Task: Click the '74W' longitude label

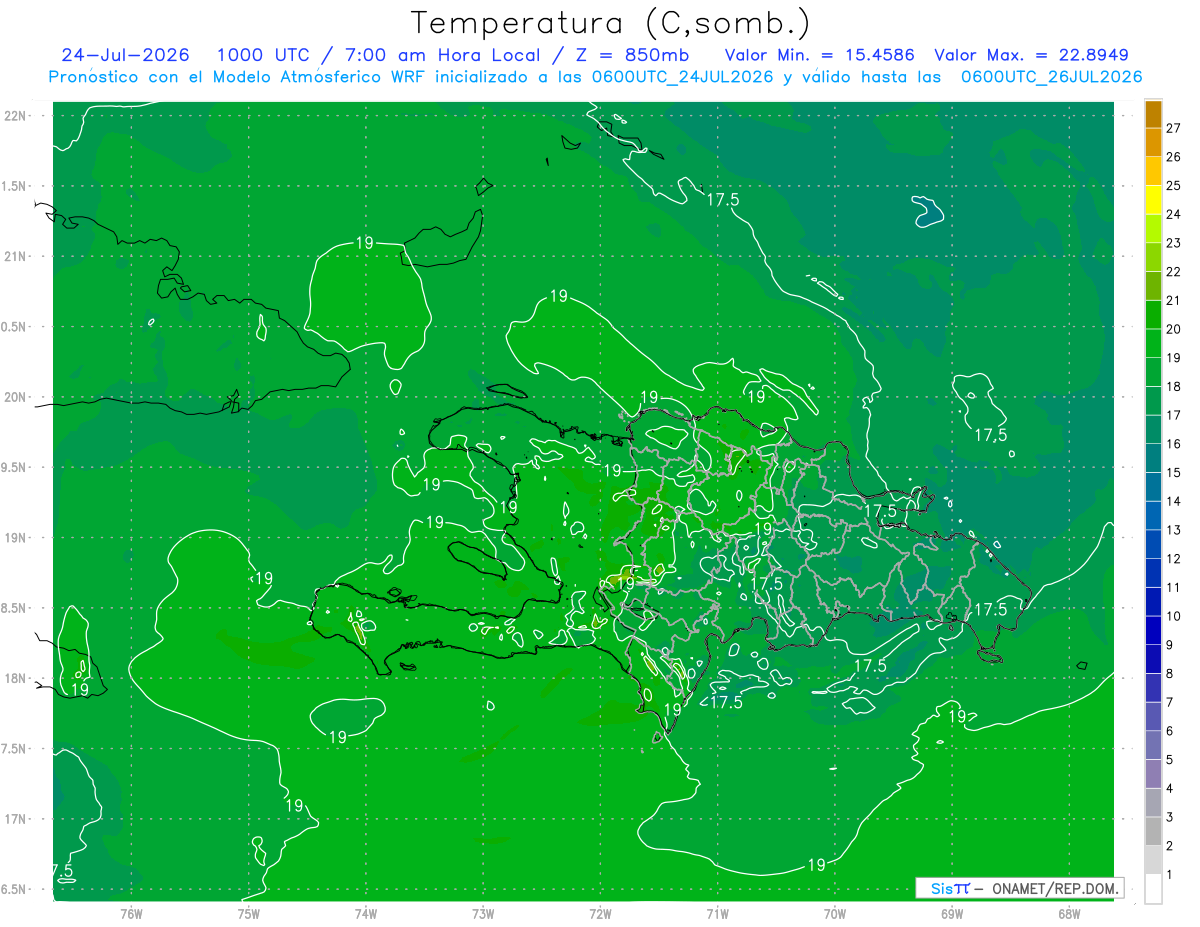Action: (x=366, y=914)
